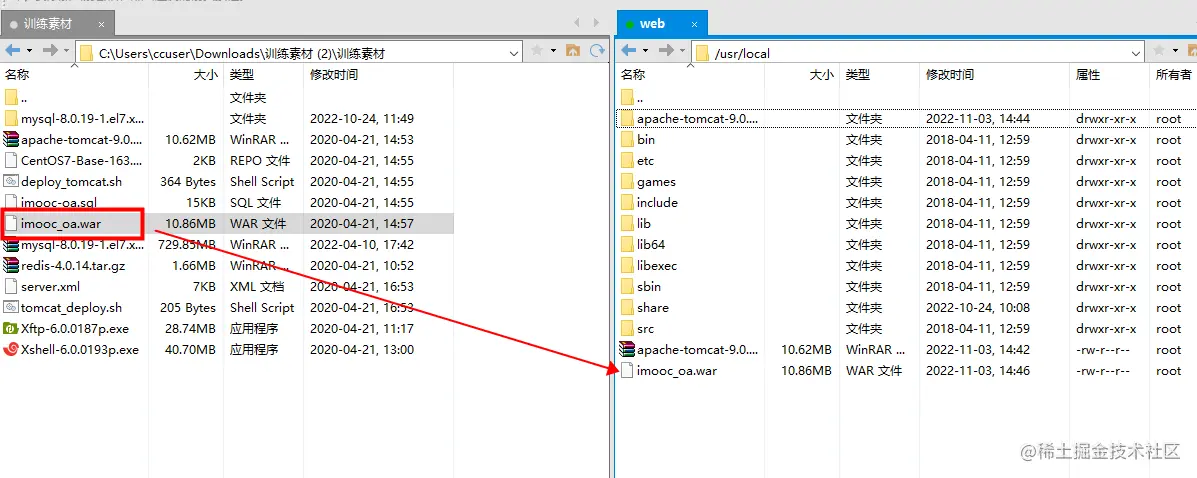The width and height of the screenshot is (1197, 478).
Task: Open remote bookmark star dropdown arrow
Action: click(x=1175, y=50)
